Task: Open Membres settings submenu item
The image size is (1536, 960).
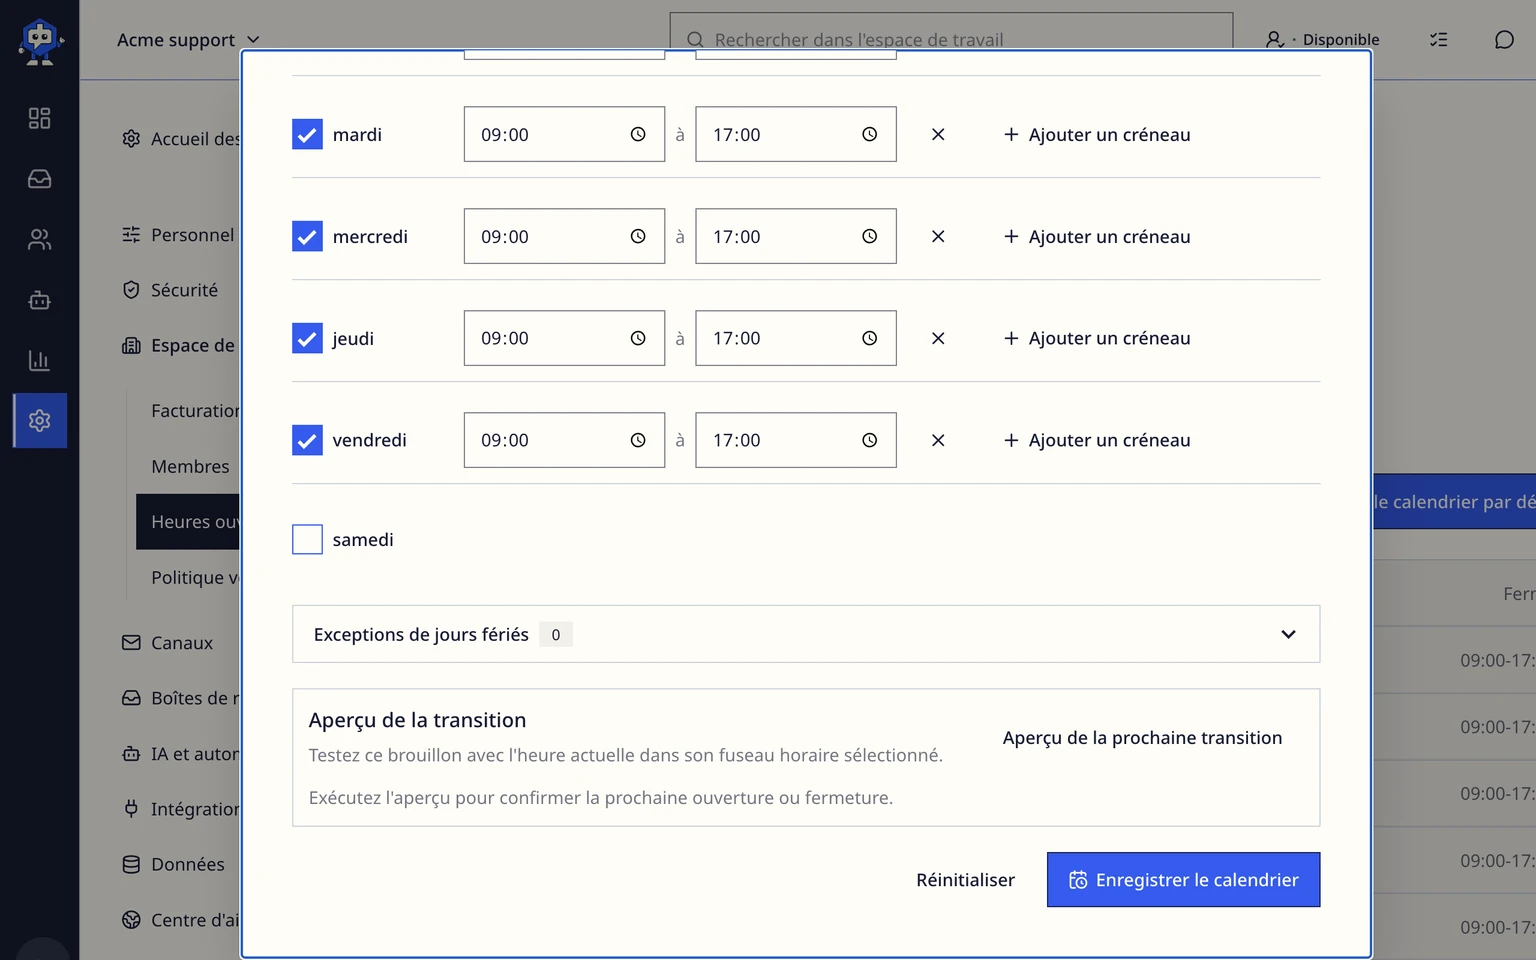Action: [x=190, y=466]
